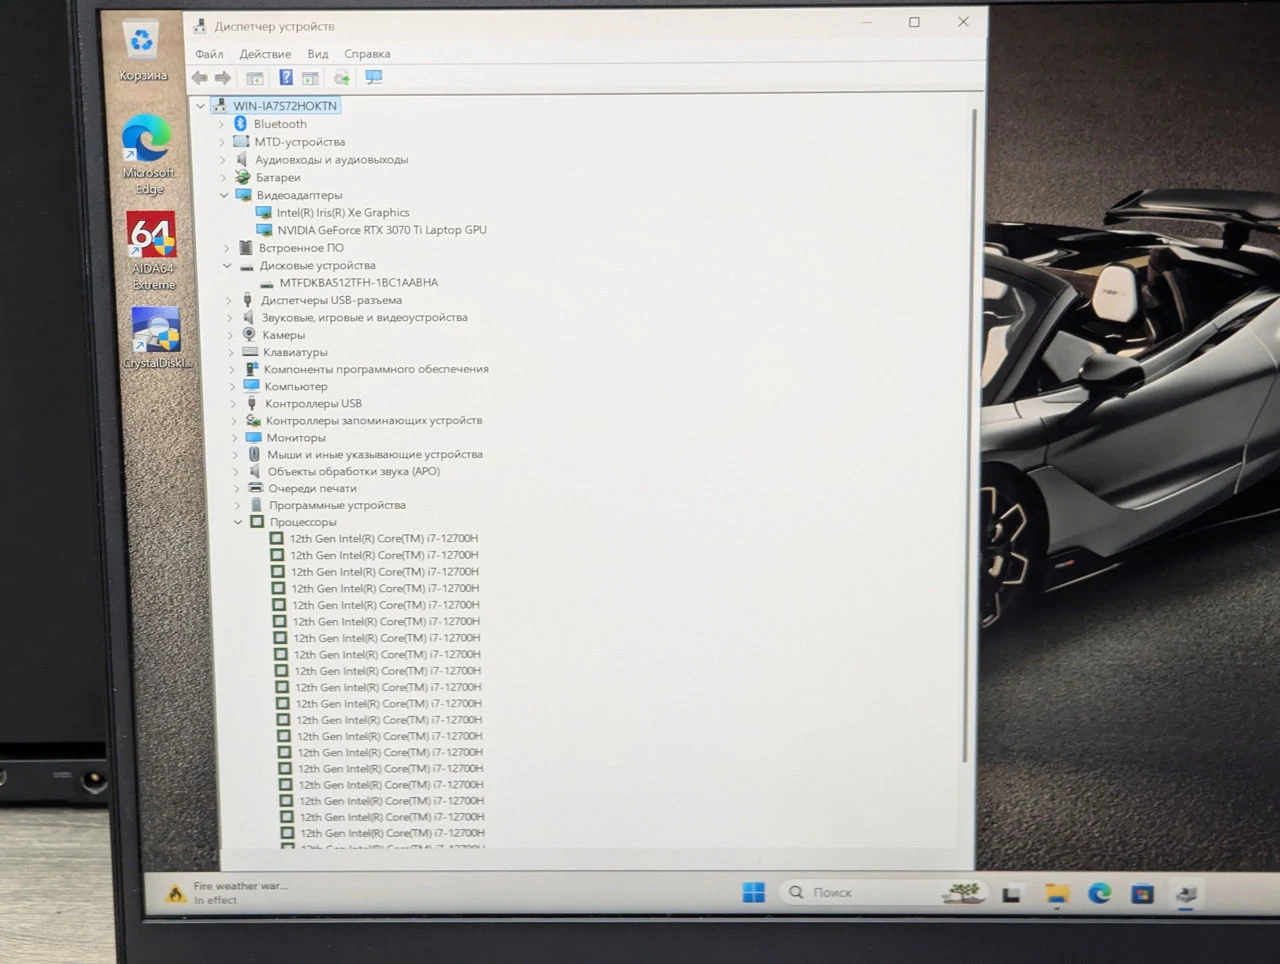Image resolution: width=1280 pixels, height=964 pixels.
Task: Launch the AIDA64 Extreme desktop shortcut
Action: (x=152, y=251)
